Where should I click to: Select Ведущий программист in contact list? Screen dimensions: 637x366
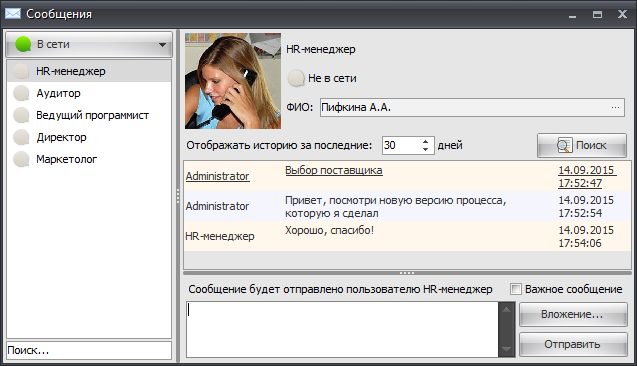(89, 115)
